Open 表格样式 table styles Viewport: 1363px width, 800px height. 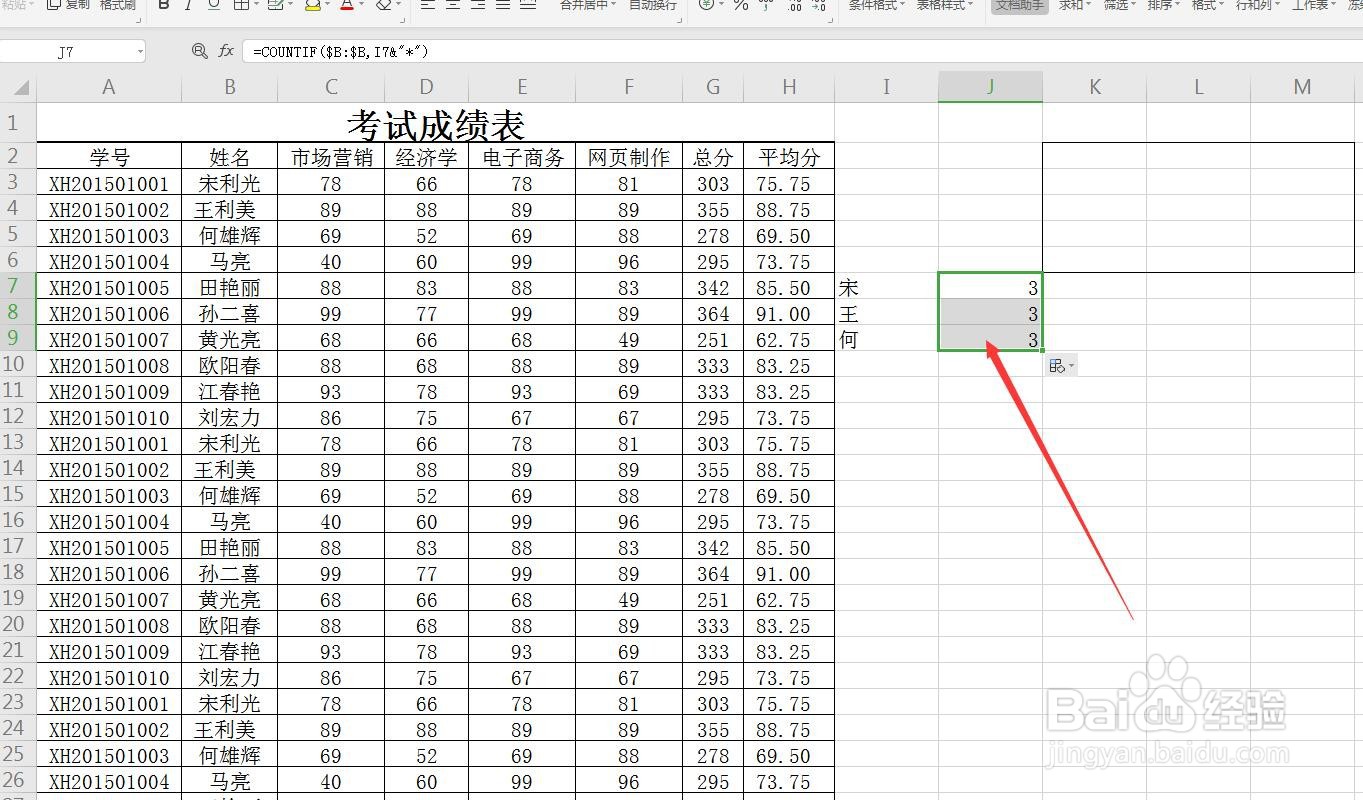click(939, 8)
